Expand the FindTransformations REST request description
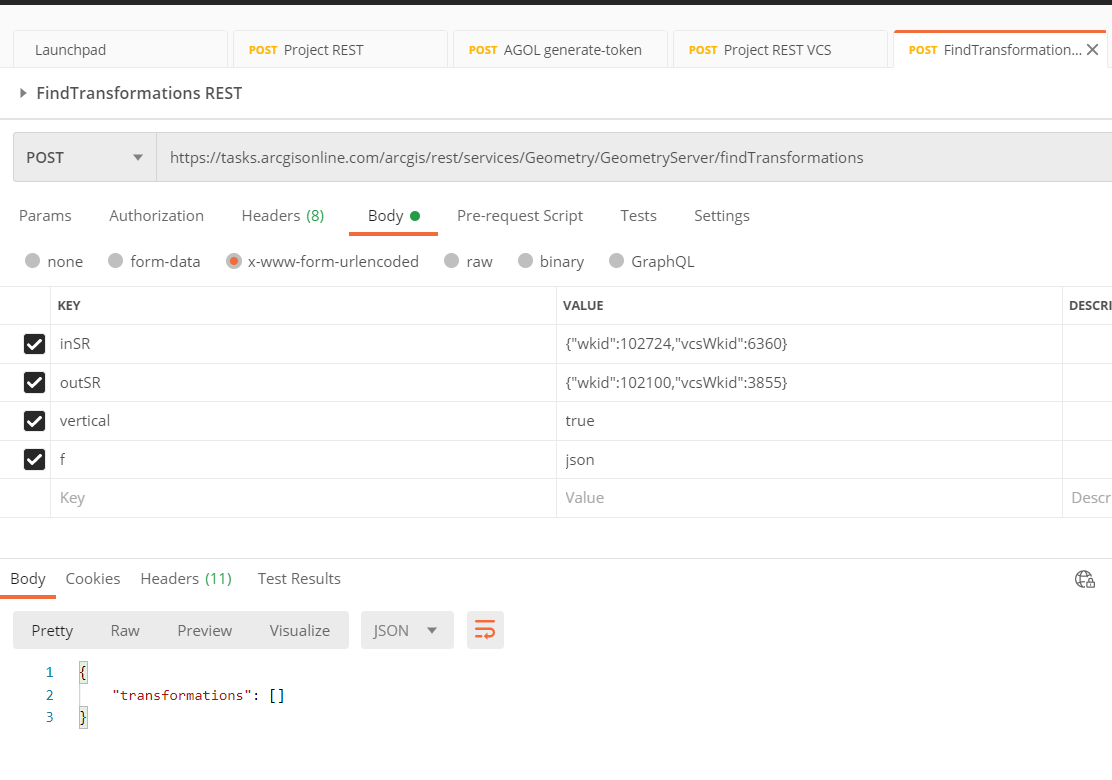 click(22, 92)
